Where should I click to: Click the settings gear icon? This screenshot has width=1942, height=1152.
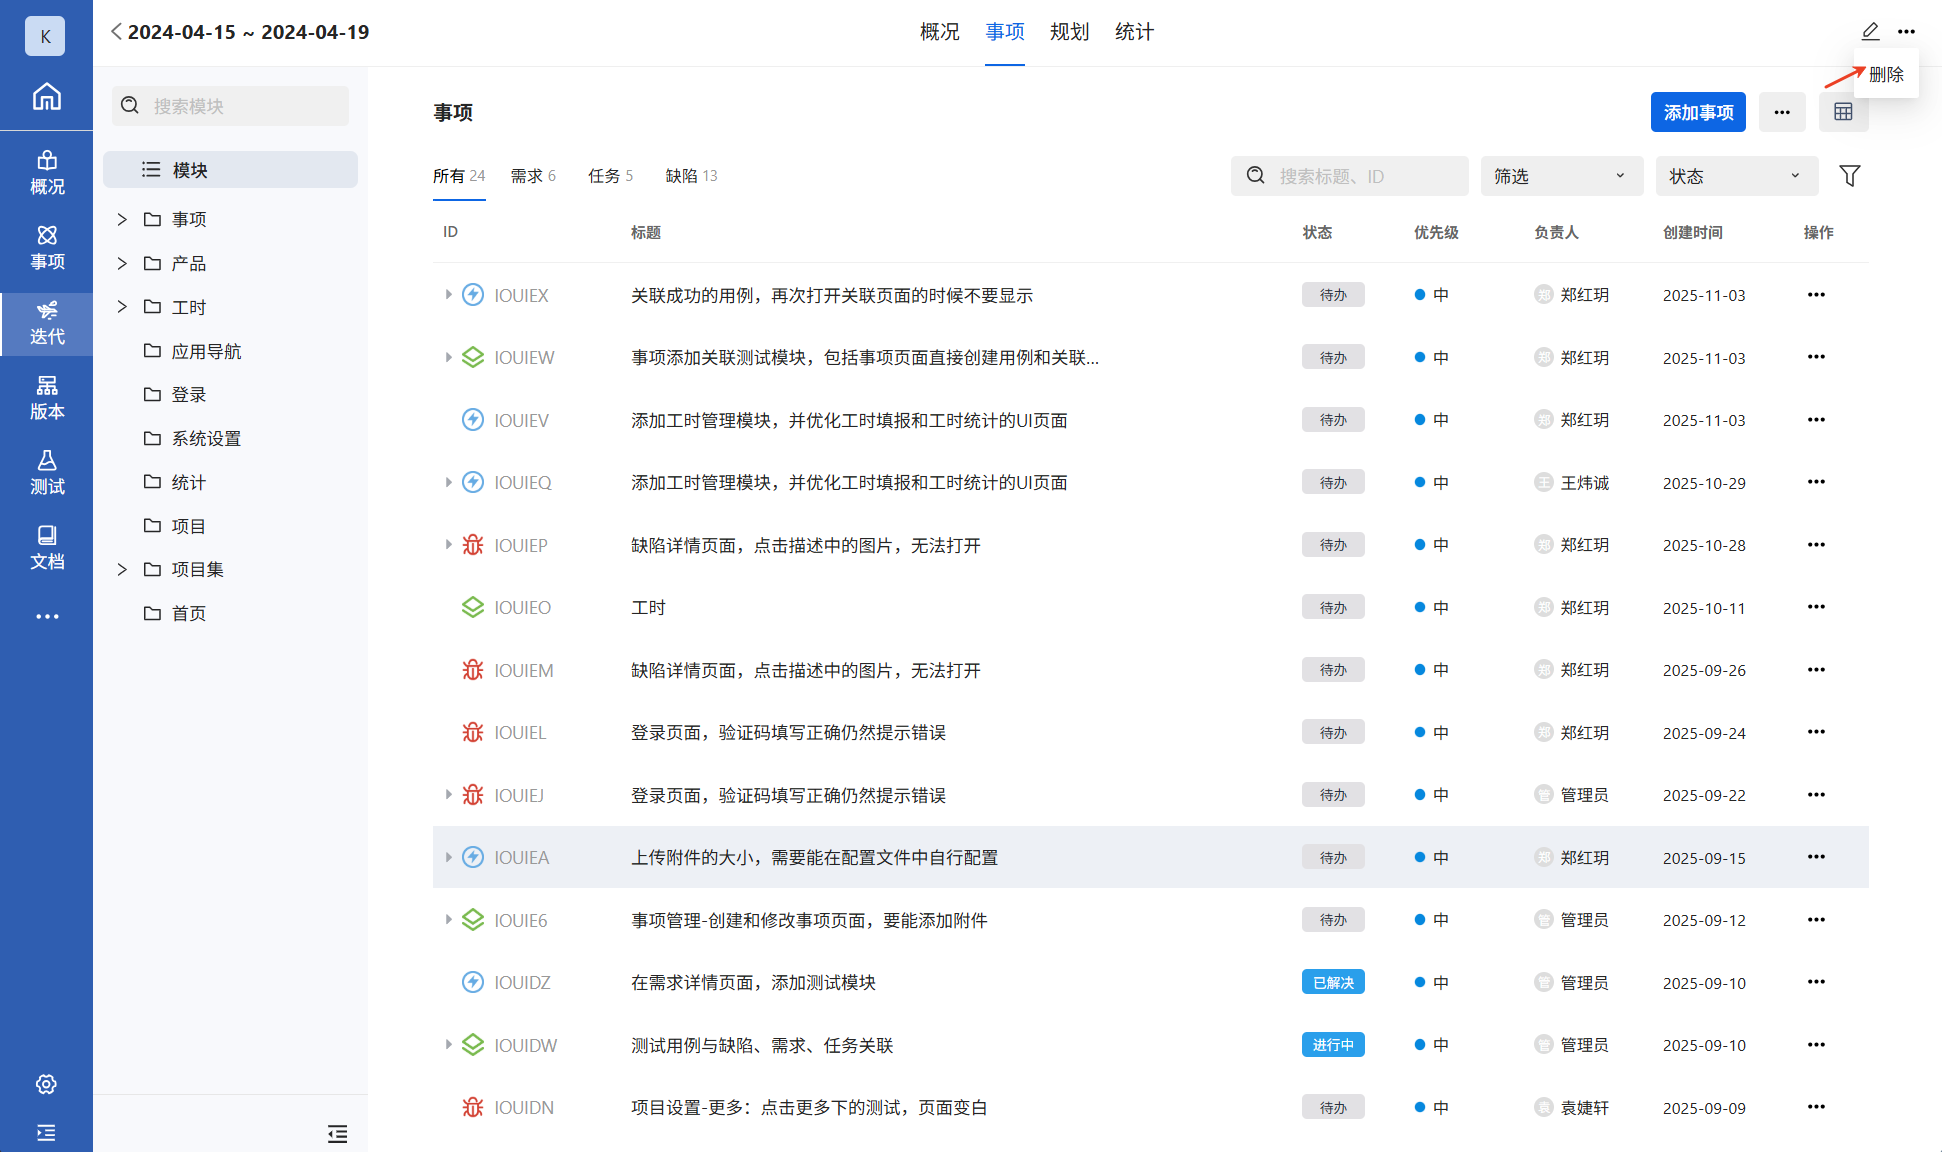tap(46, 1084)
